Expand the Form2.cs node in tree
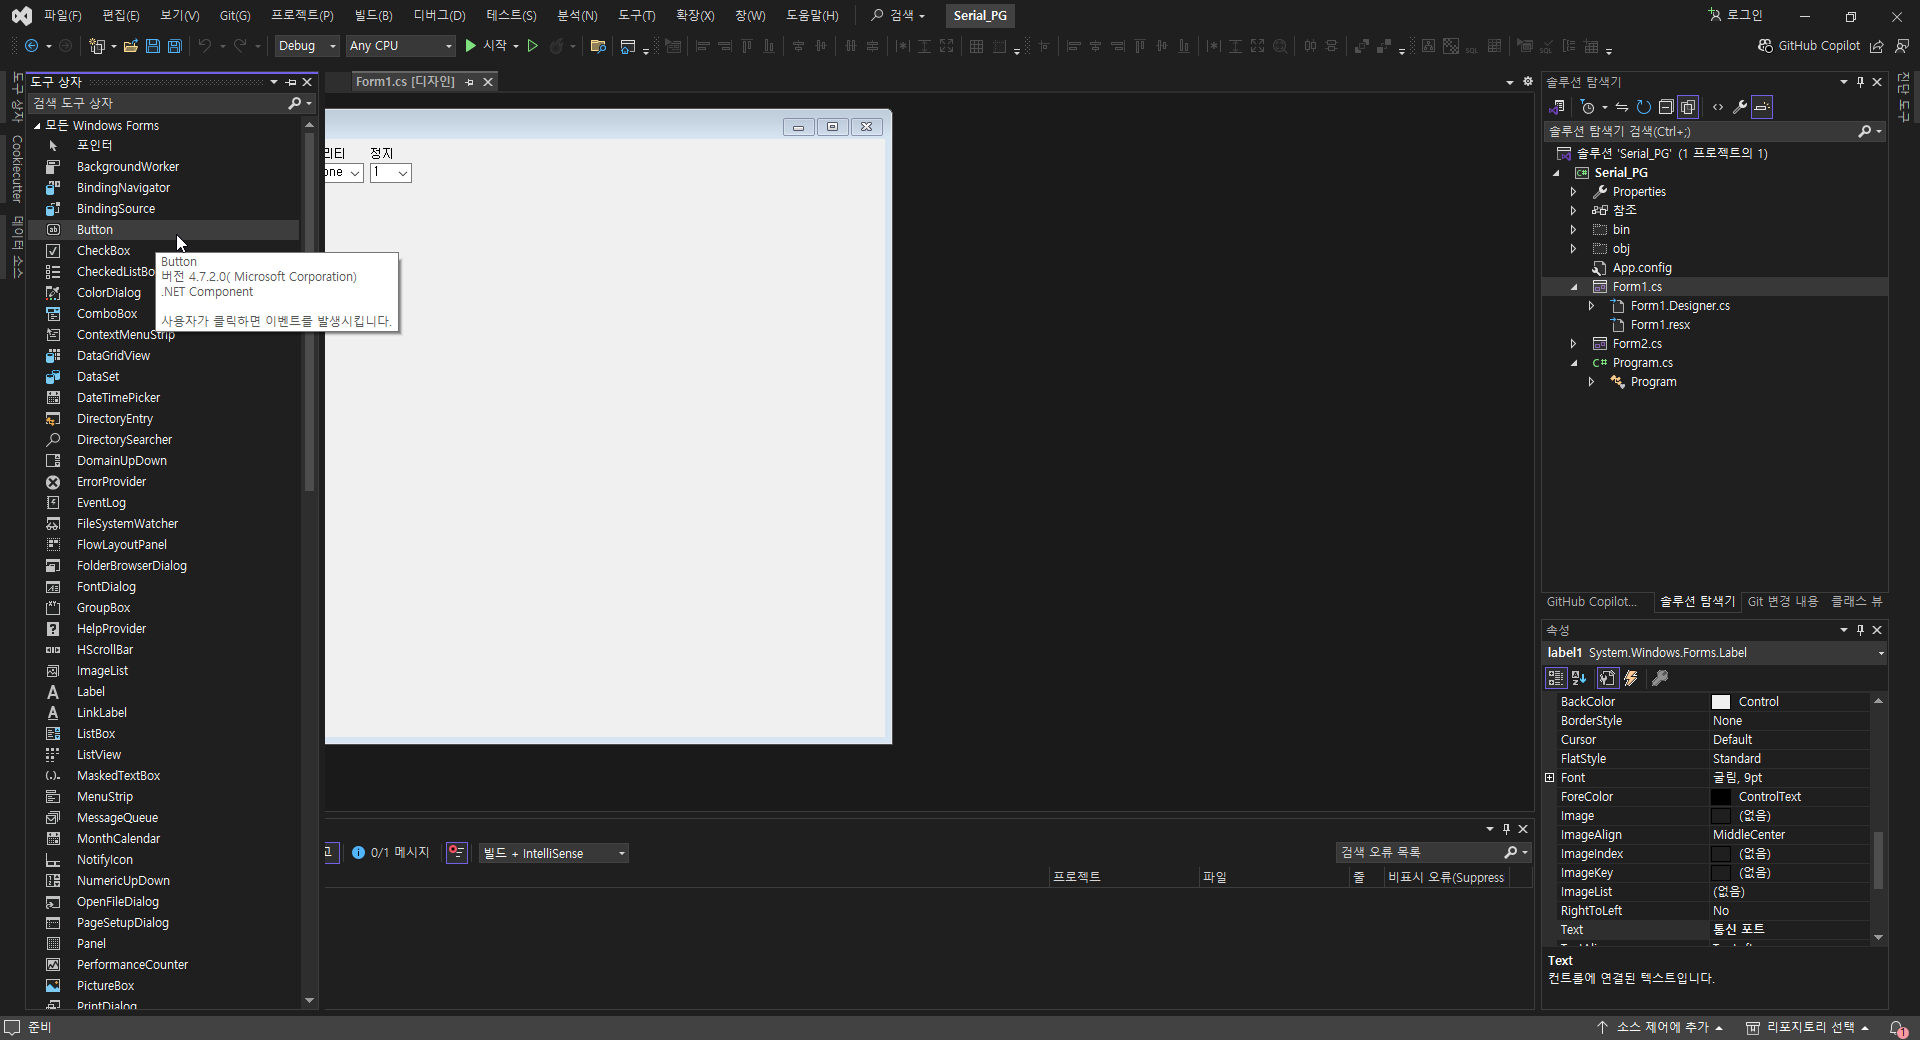The width and height of the screenshot is (1920, 1040). tap(1574, 344)
